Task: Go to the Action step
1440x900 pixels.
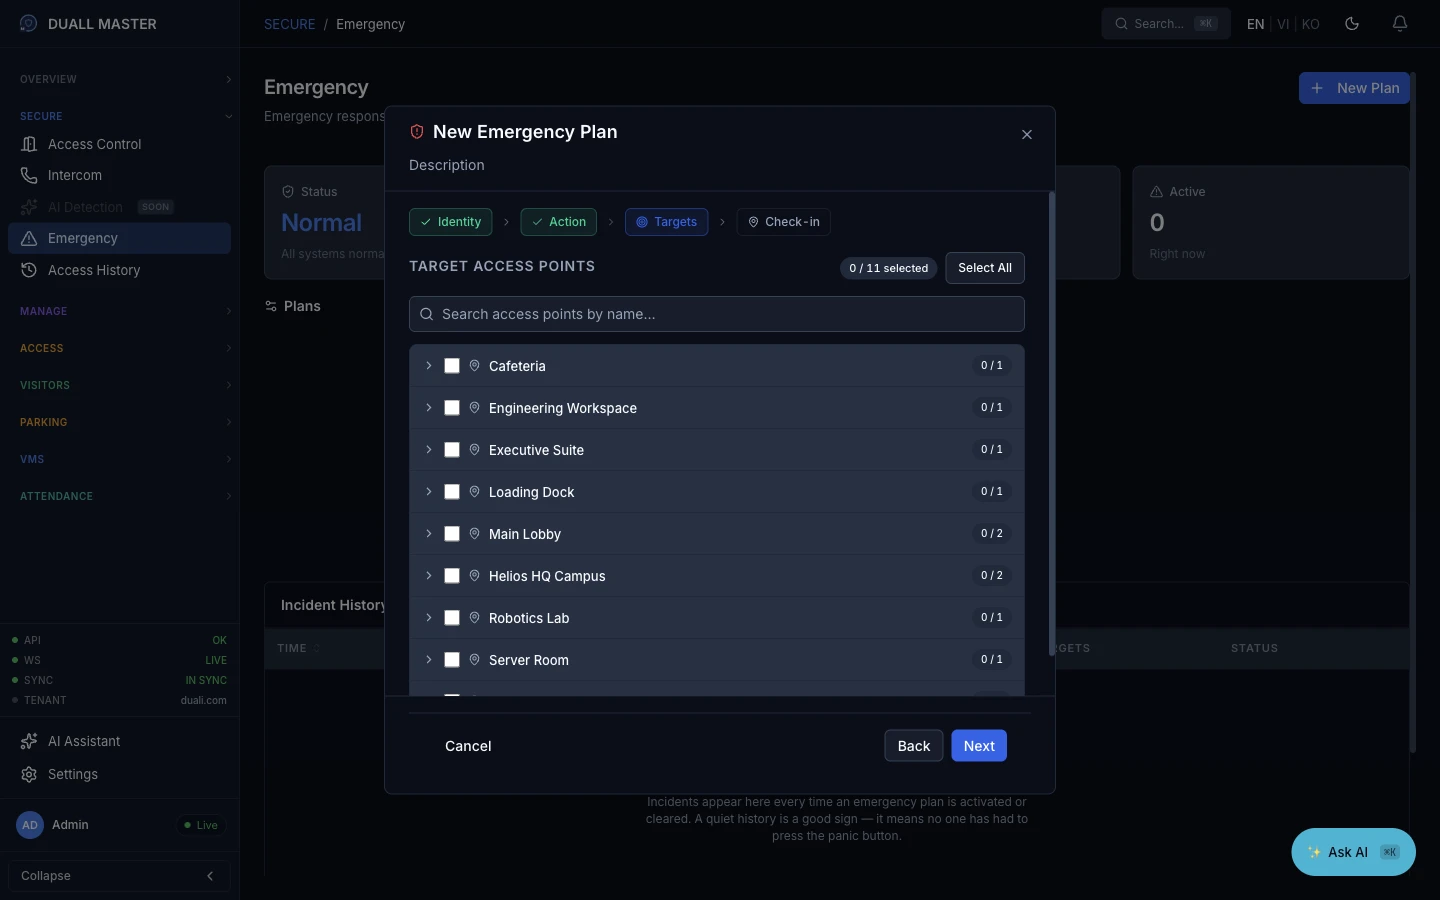Action: [559, 222]
